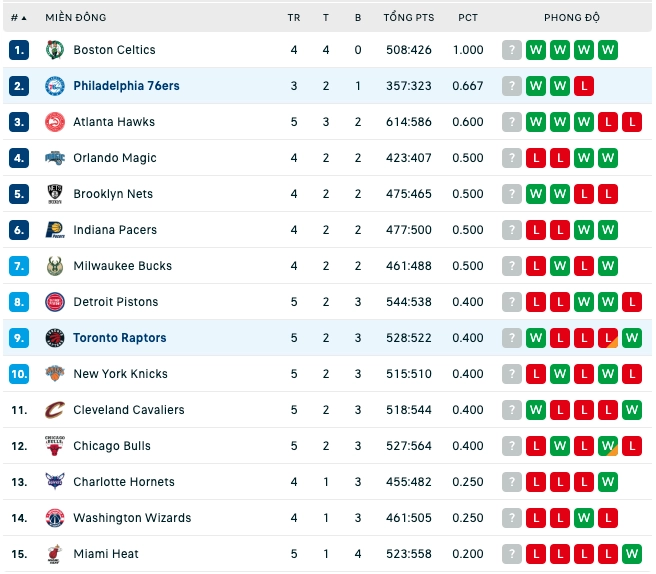Open the Cleveland Cavaliers team link

[128, 410]
